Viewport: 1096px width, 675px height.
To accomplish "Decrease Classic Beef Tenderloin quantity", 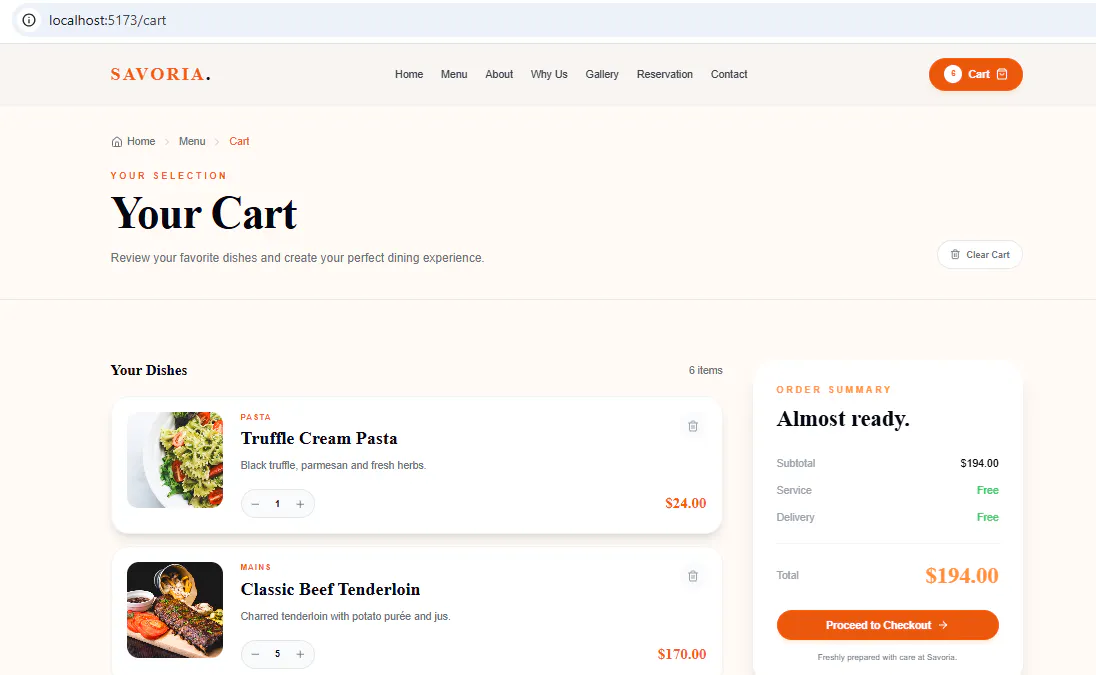I will 255,654.
